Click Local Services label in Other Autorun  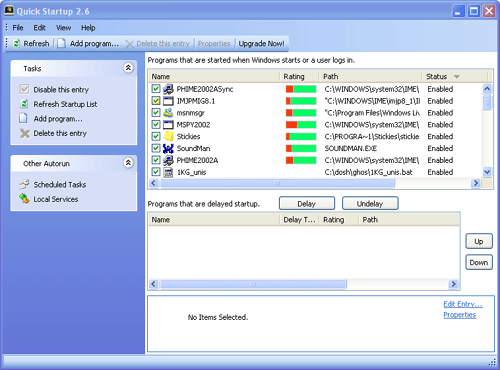56,199
